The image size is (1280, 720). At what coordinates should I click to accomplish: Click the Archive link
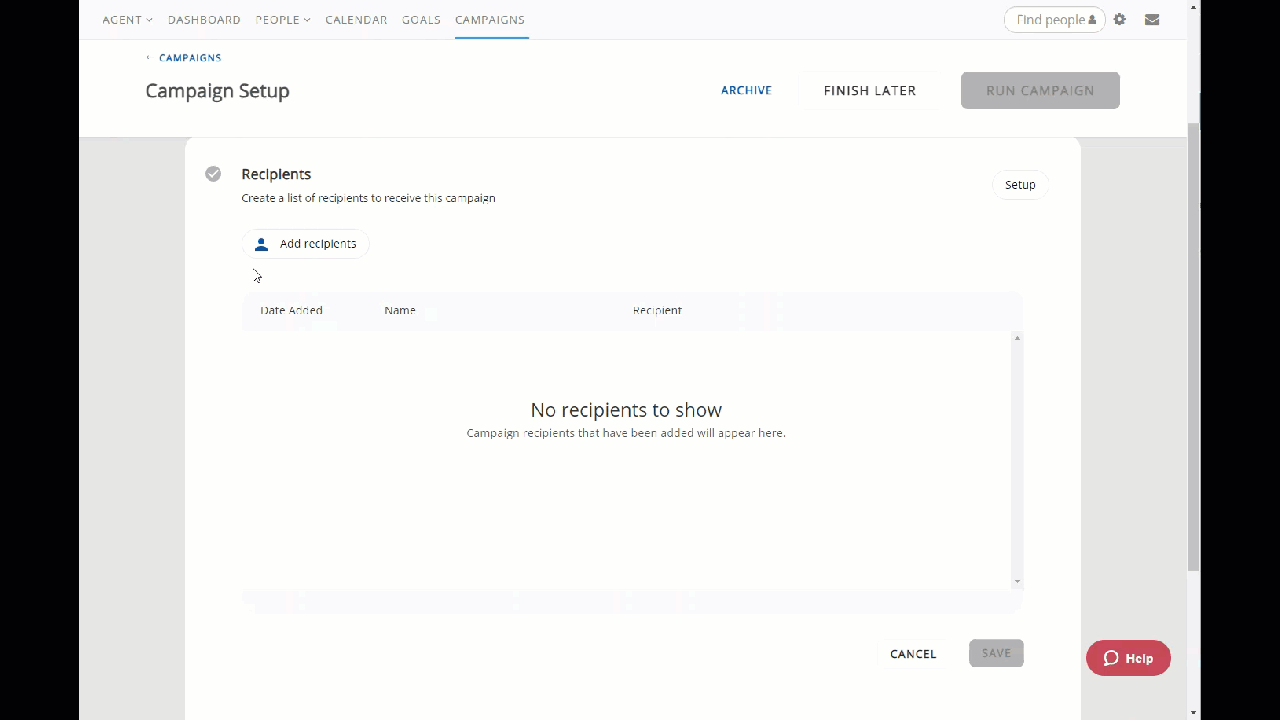746,90
